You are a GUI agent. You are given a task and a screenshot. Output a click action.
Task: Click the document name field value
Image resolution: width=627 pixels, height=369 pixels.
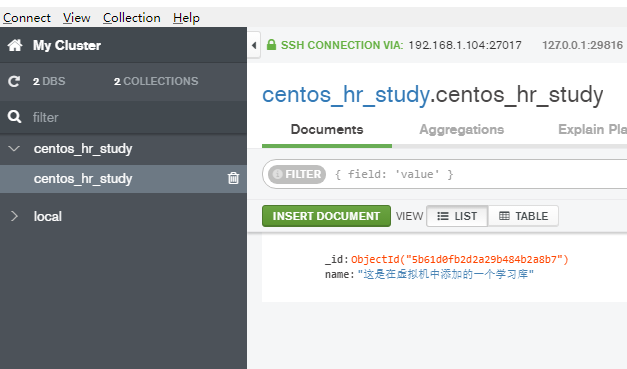coord(445,274)
